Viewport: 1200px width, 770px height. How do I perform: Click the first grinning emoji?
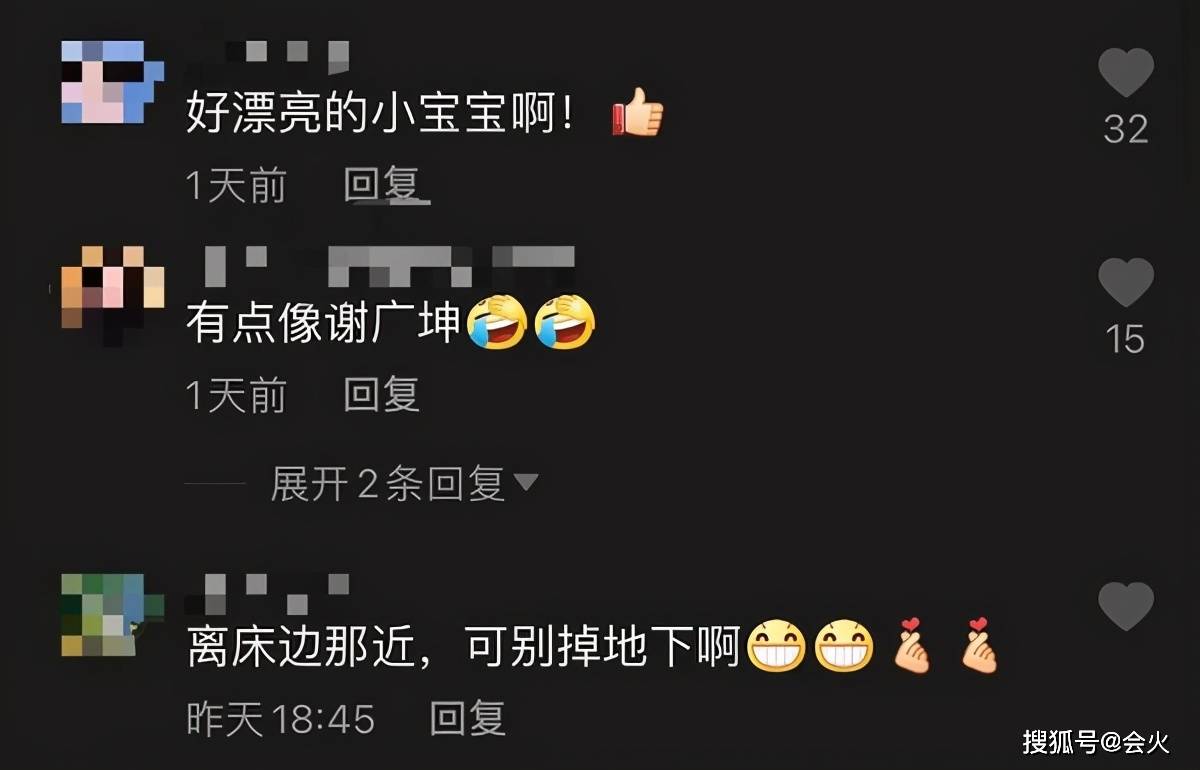[776, 647]
